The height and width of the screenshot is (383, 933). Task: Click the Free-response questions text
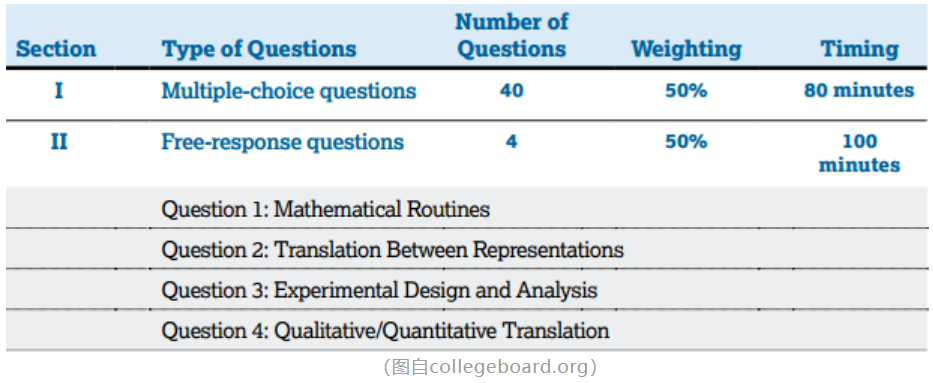click(283, 142)
